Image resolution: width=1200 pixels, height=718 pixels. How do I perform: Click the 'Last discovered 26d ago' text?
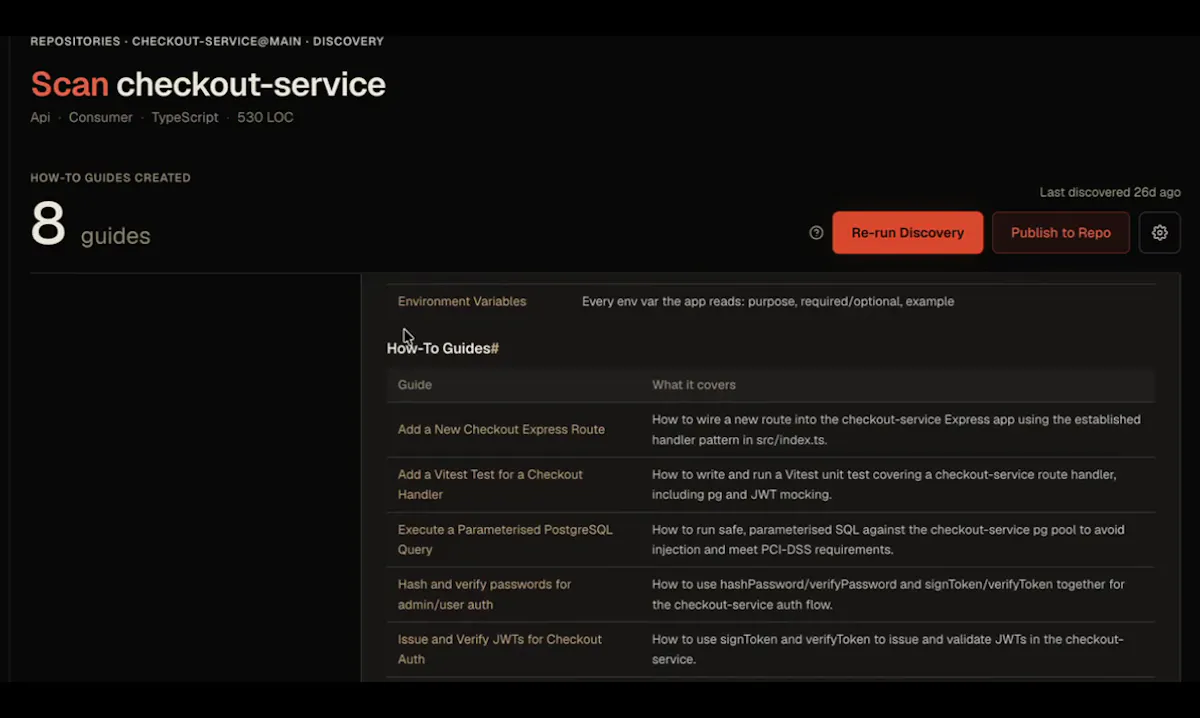1110,192
